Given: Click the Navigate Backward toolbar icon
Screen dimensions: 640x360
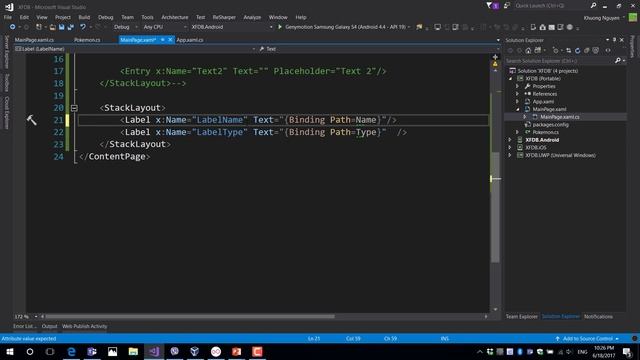Looking at the screenshot, I should point(13,27).
